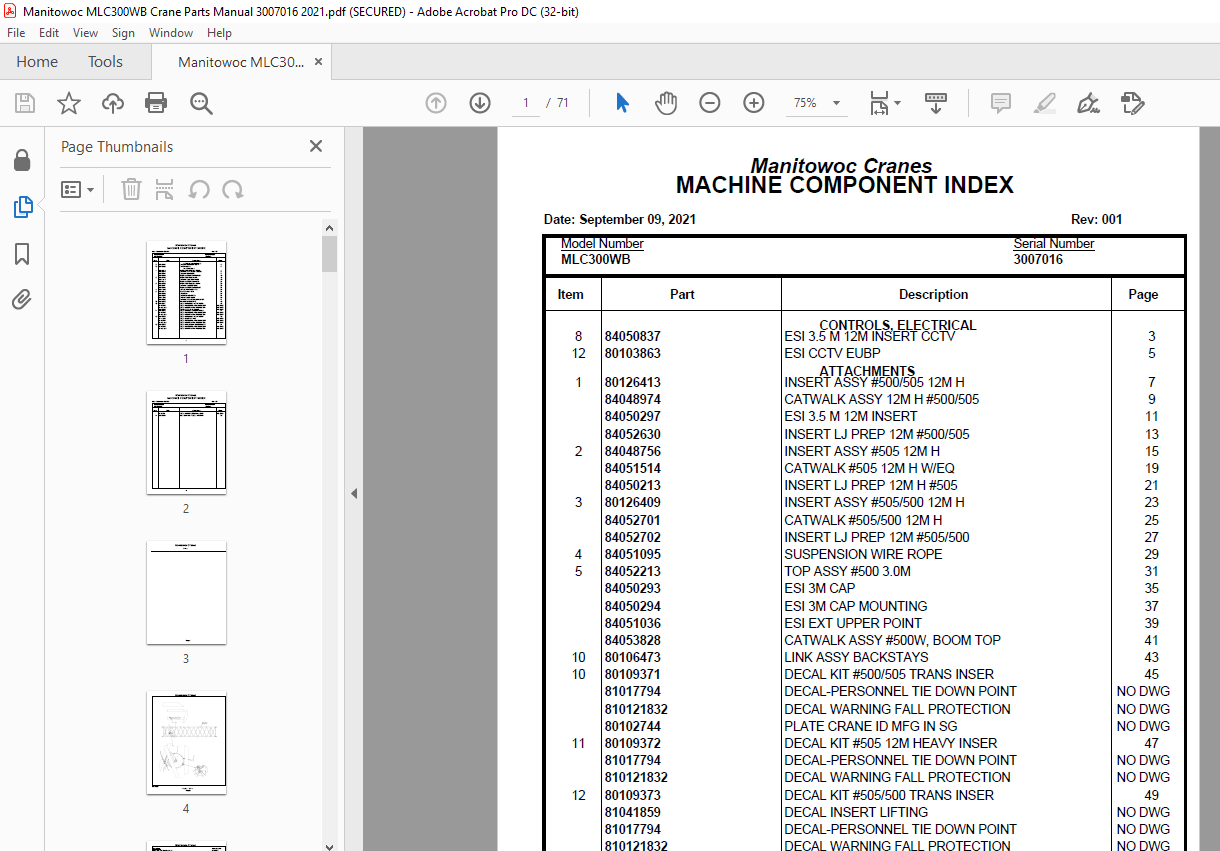Viewport: 1220px width, 851px height.
Task: Add a comment note icon
Action: tap(1000, 103)
